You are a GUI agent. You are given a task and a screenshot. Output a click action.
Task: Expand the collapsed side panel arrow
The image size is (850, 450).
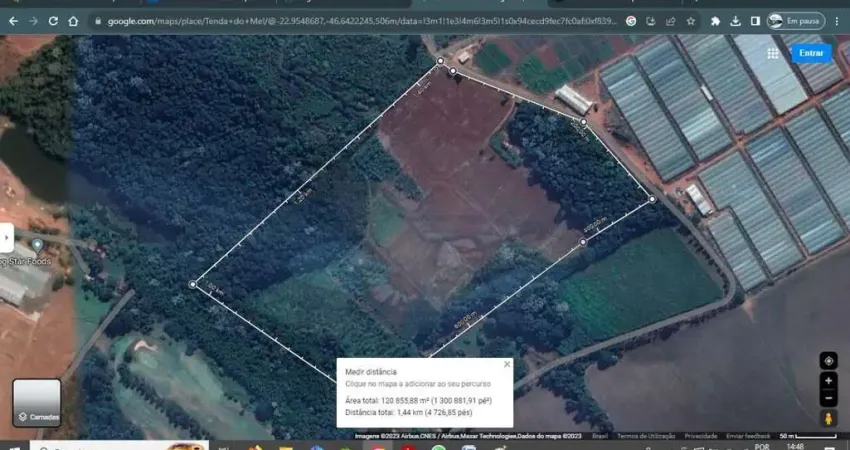[6, 237]
